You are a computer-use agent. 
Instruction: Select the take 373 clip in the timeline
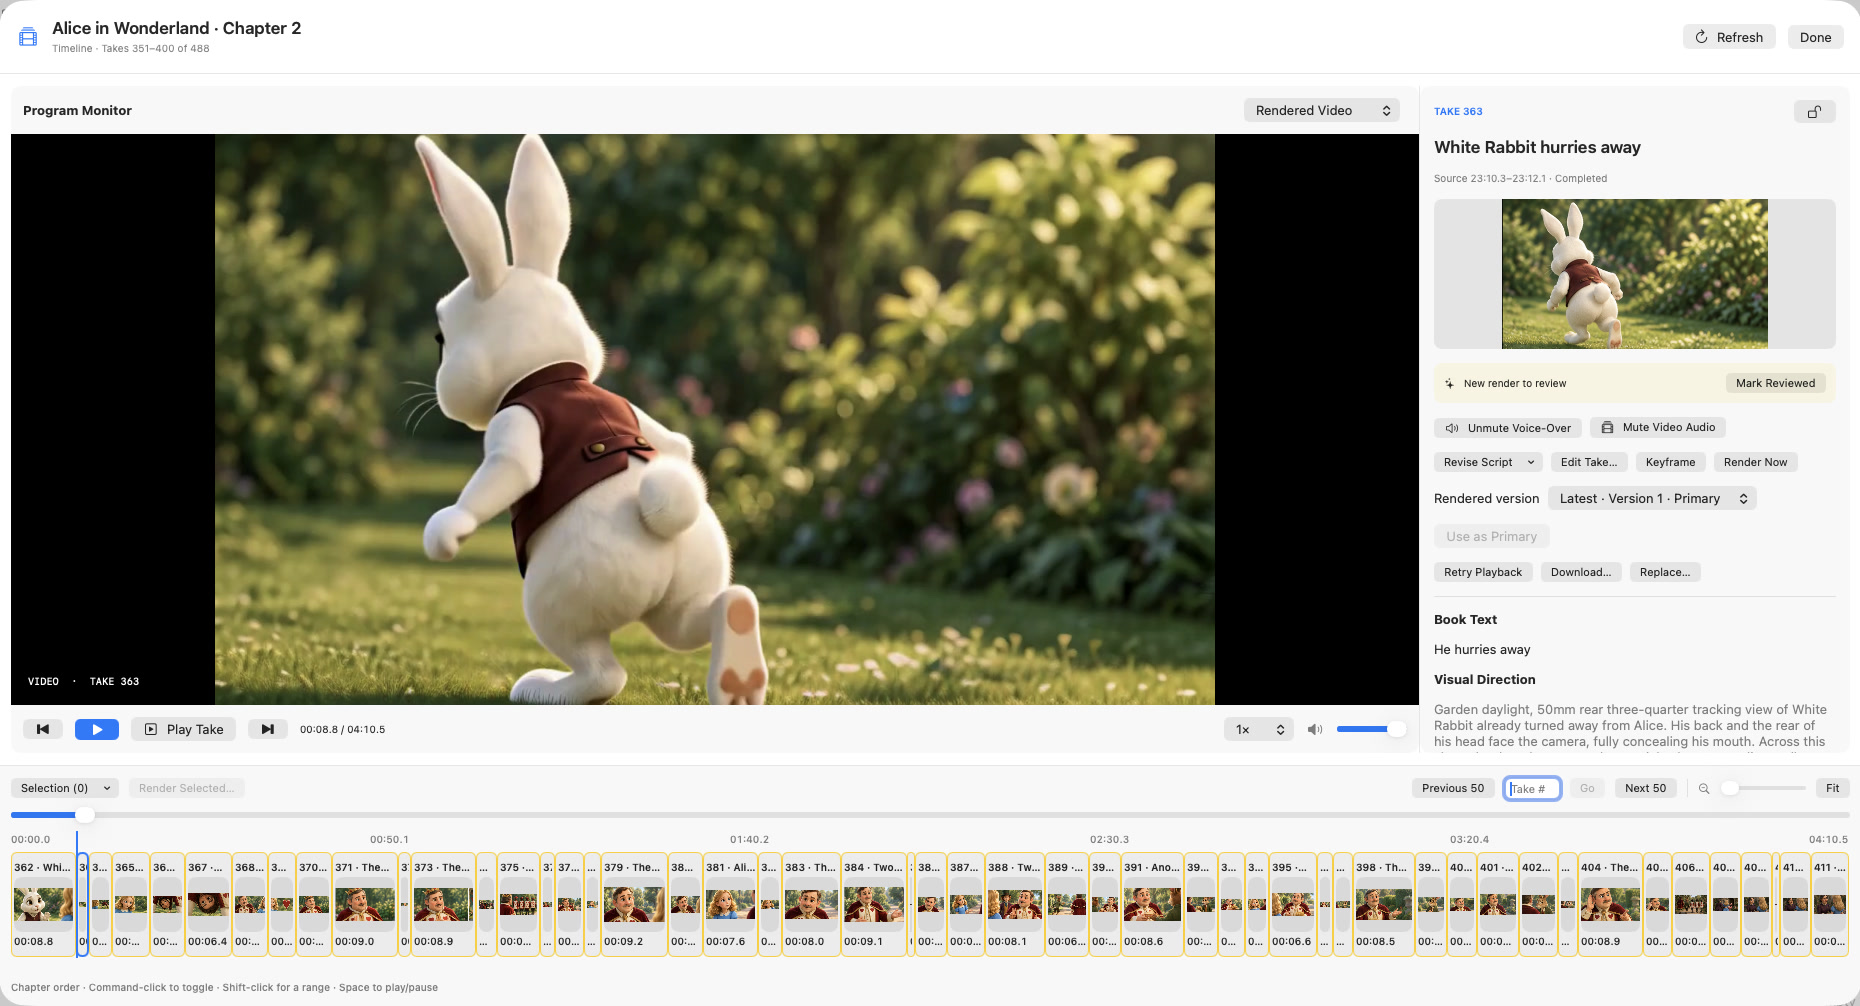coord(443,905)
